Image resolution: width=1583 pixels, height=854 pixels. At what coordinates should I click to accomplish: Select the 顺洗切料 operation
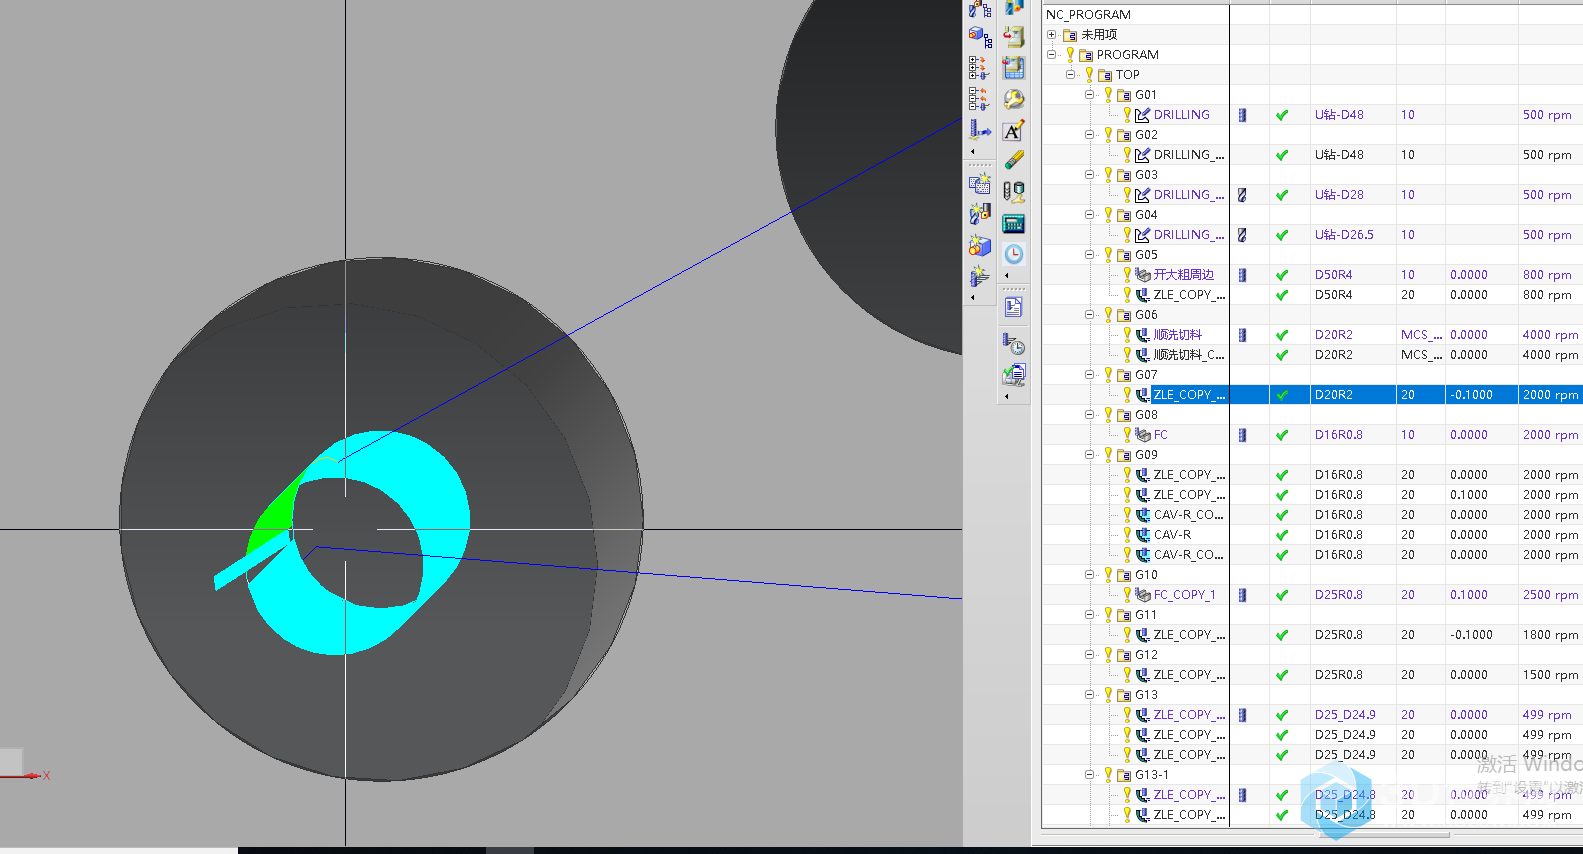(1177, 335)
